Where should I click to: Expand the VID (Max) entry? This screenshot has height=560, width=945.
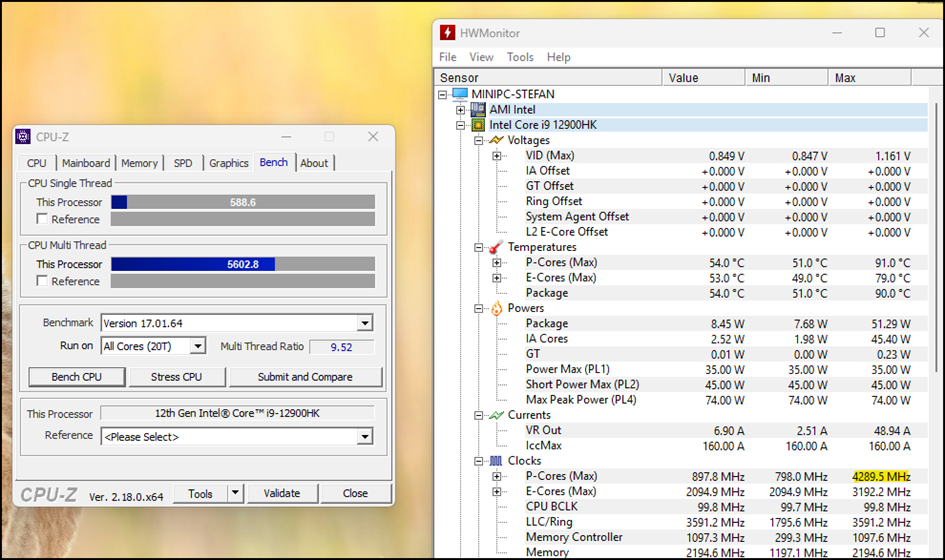[x=497, y=156]
